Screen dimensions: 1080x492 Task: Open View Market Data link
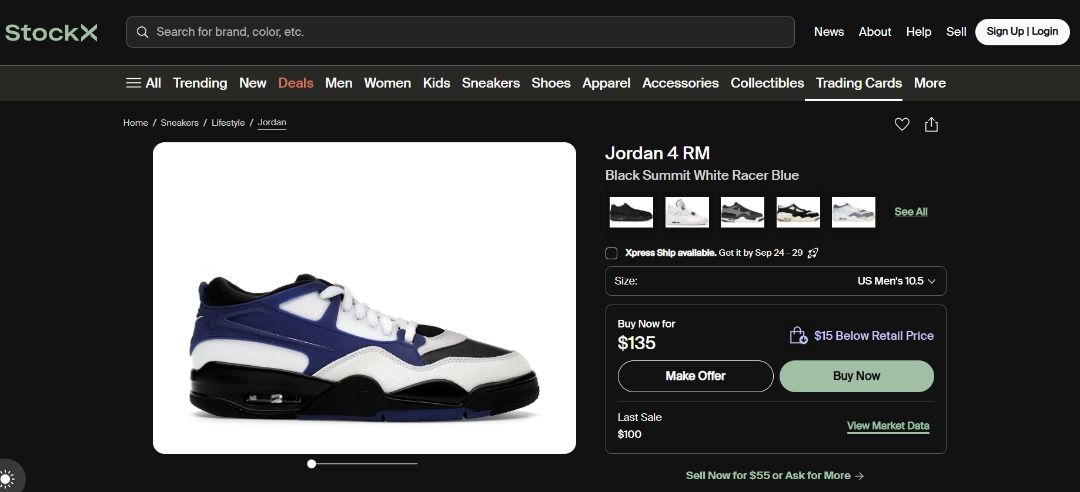[x=888, y=426]
